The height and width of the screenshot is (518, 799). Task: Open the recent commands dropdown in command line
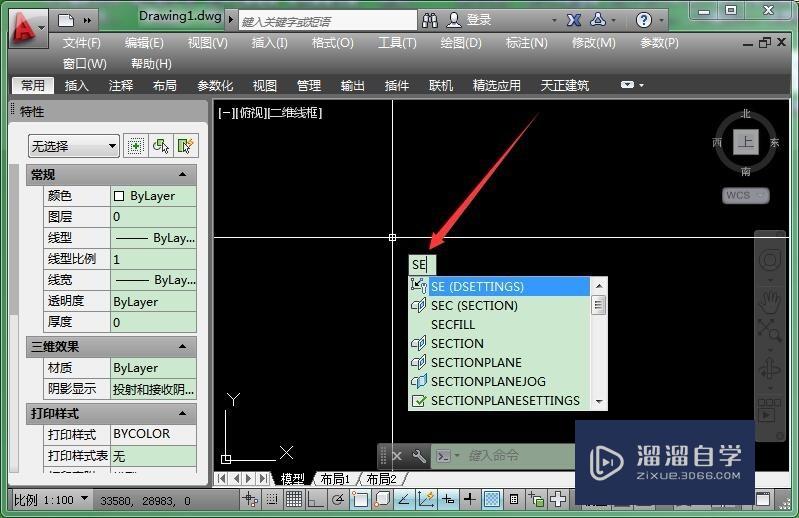coord(448,456)
